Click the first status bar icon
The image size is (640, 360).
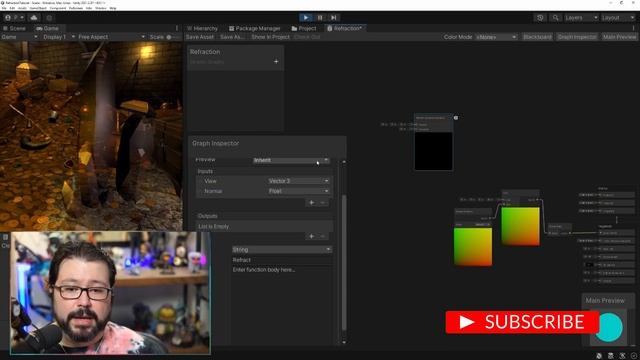pyautogui.click(x=599, y=356)
